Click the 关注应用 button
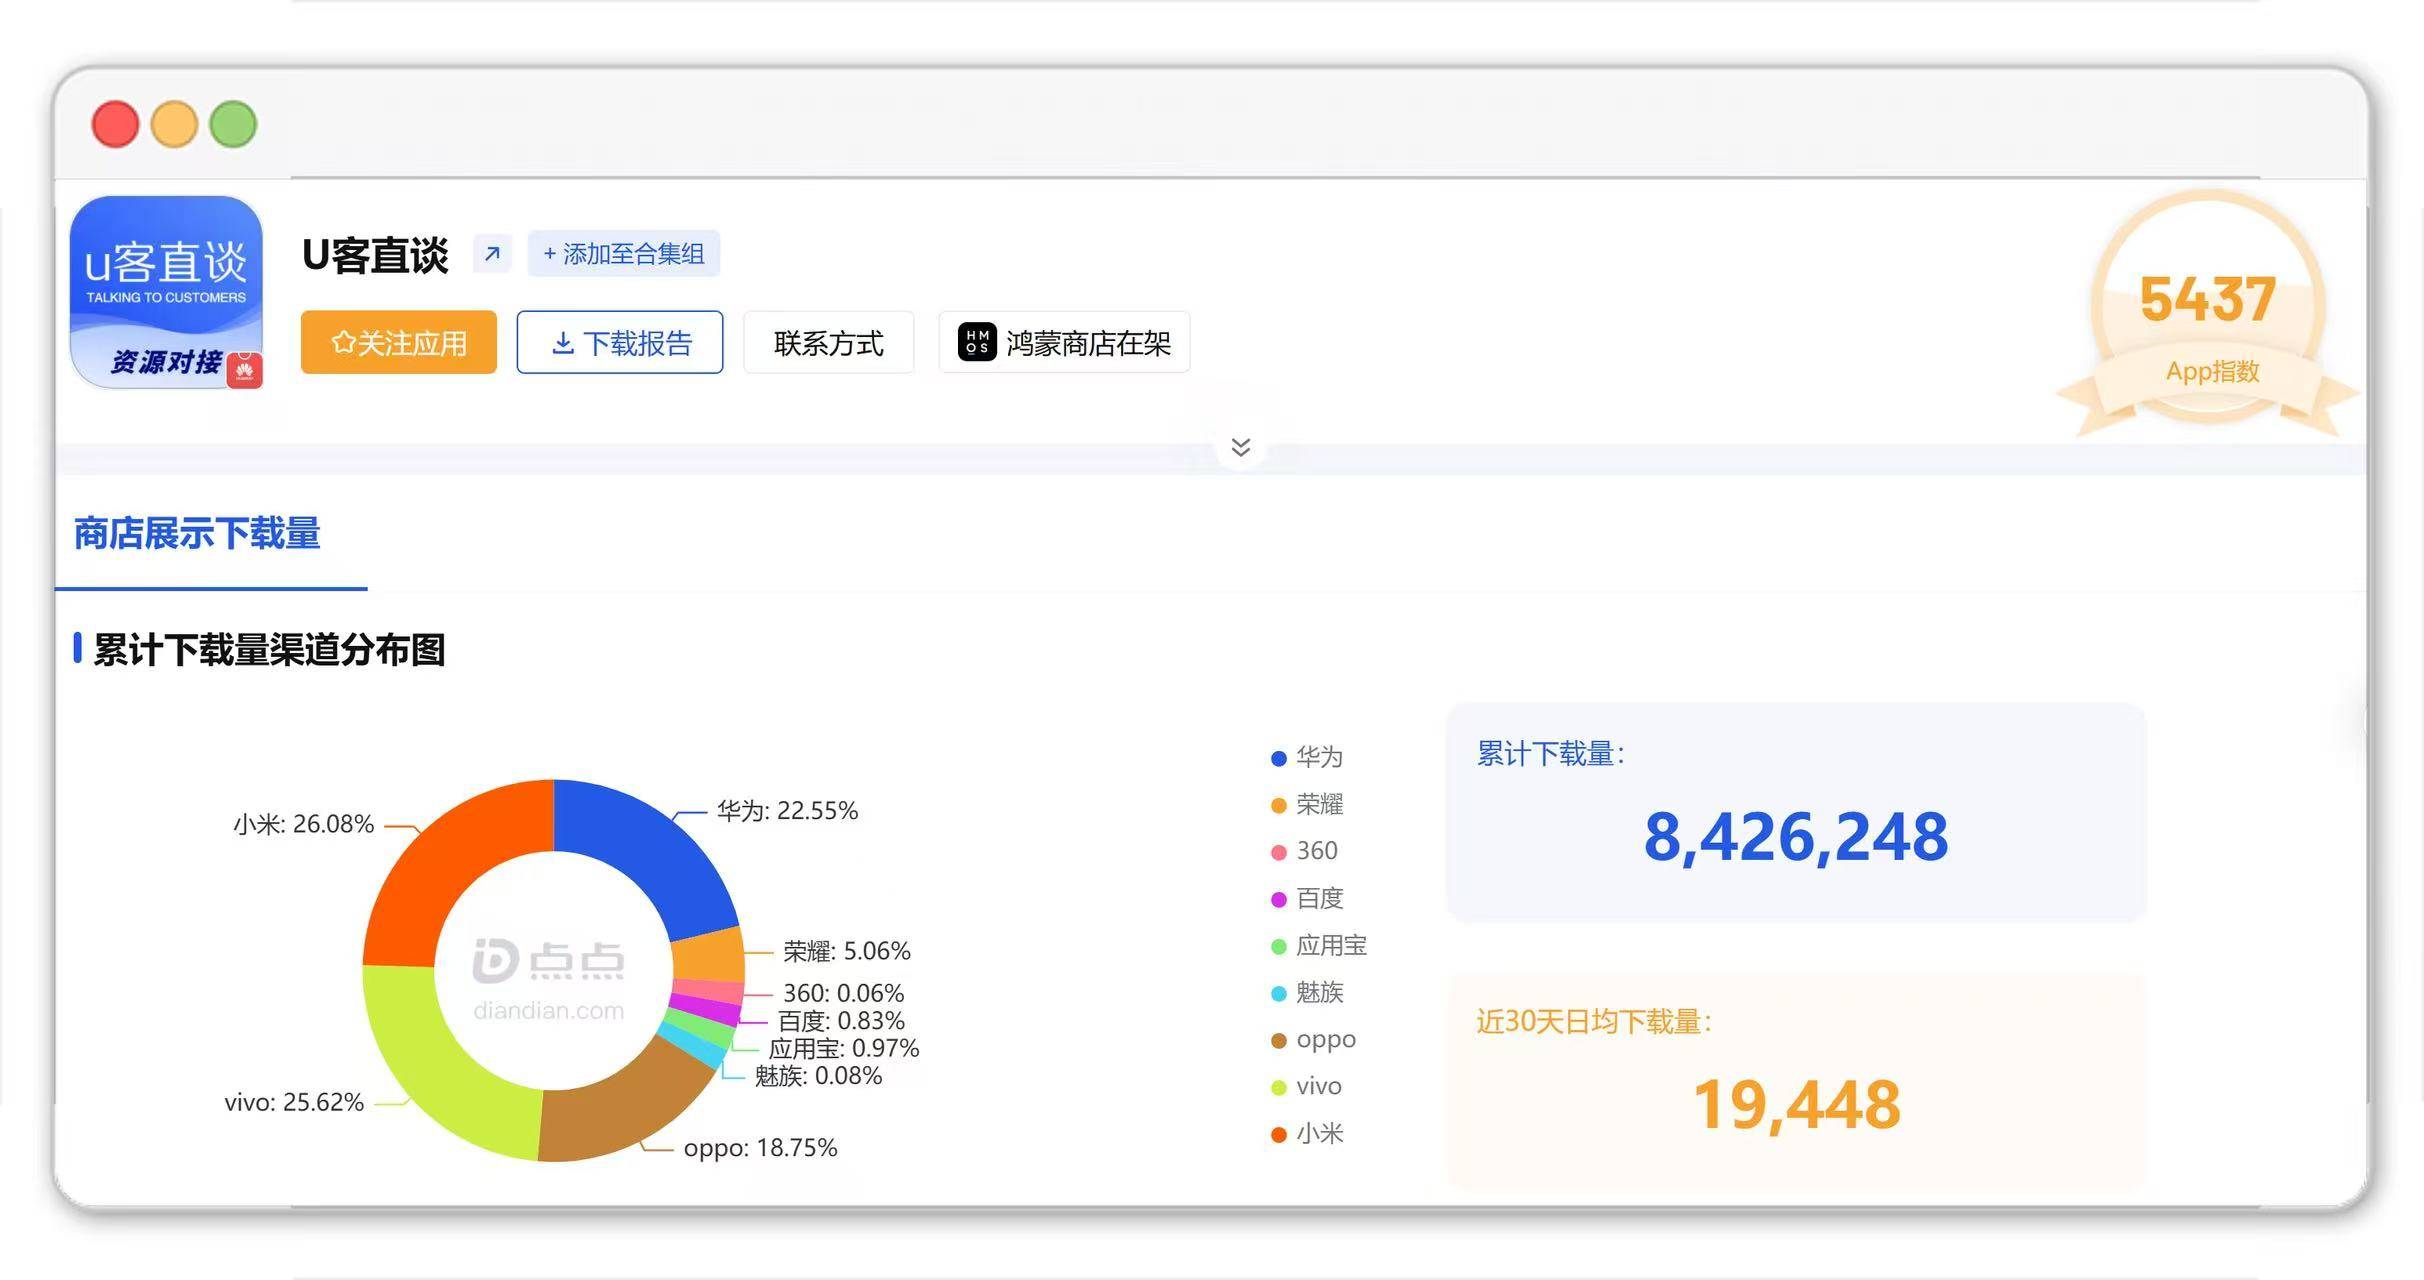 tap(399, 343)
